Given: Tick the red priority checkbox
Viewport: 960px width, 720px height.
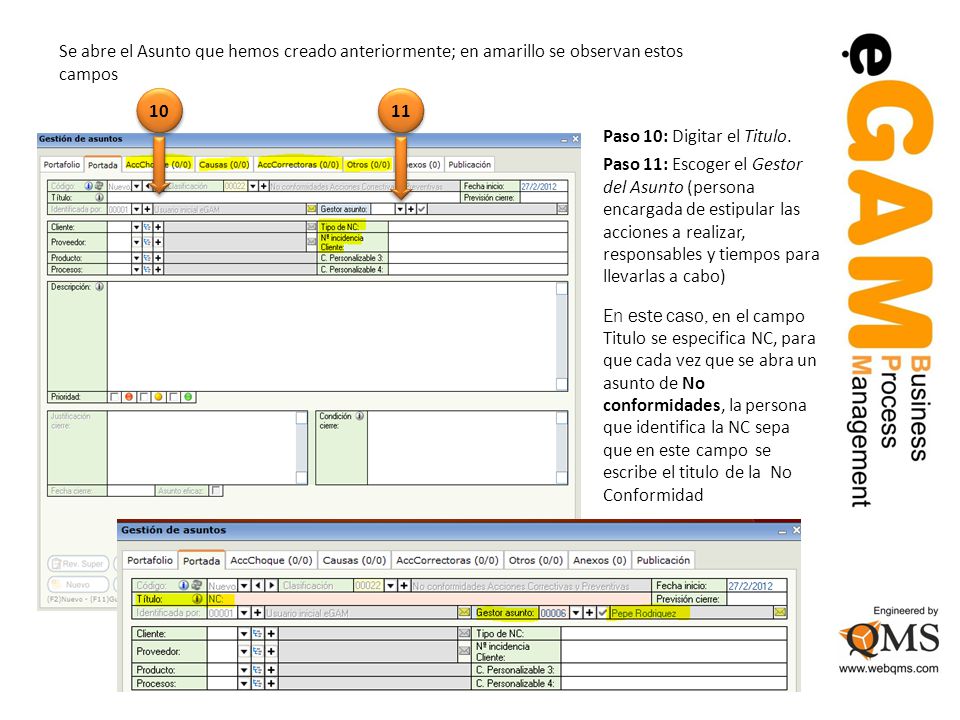Looking at the screenshot, I should point(114,397).
